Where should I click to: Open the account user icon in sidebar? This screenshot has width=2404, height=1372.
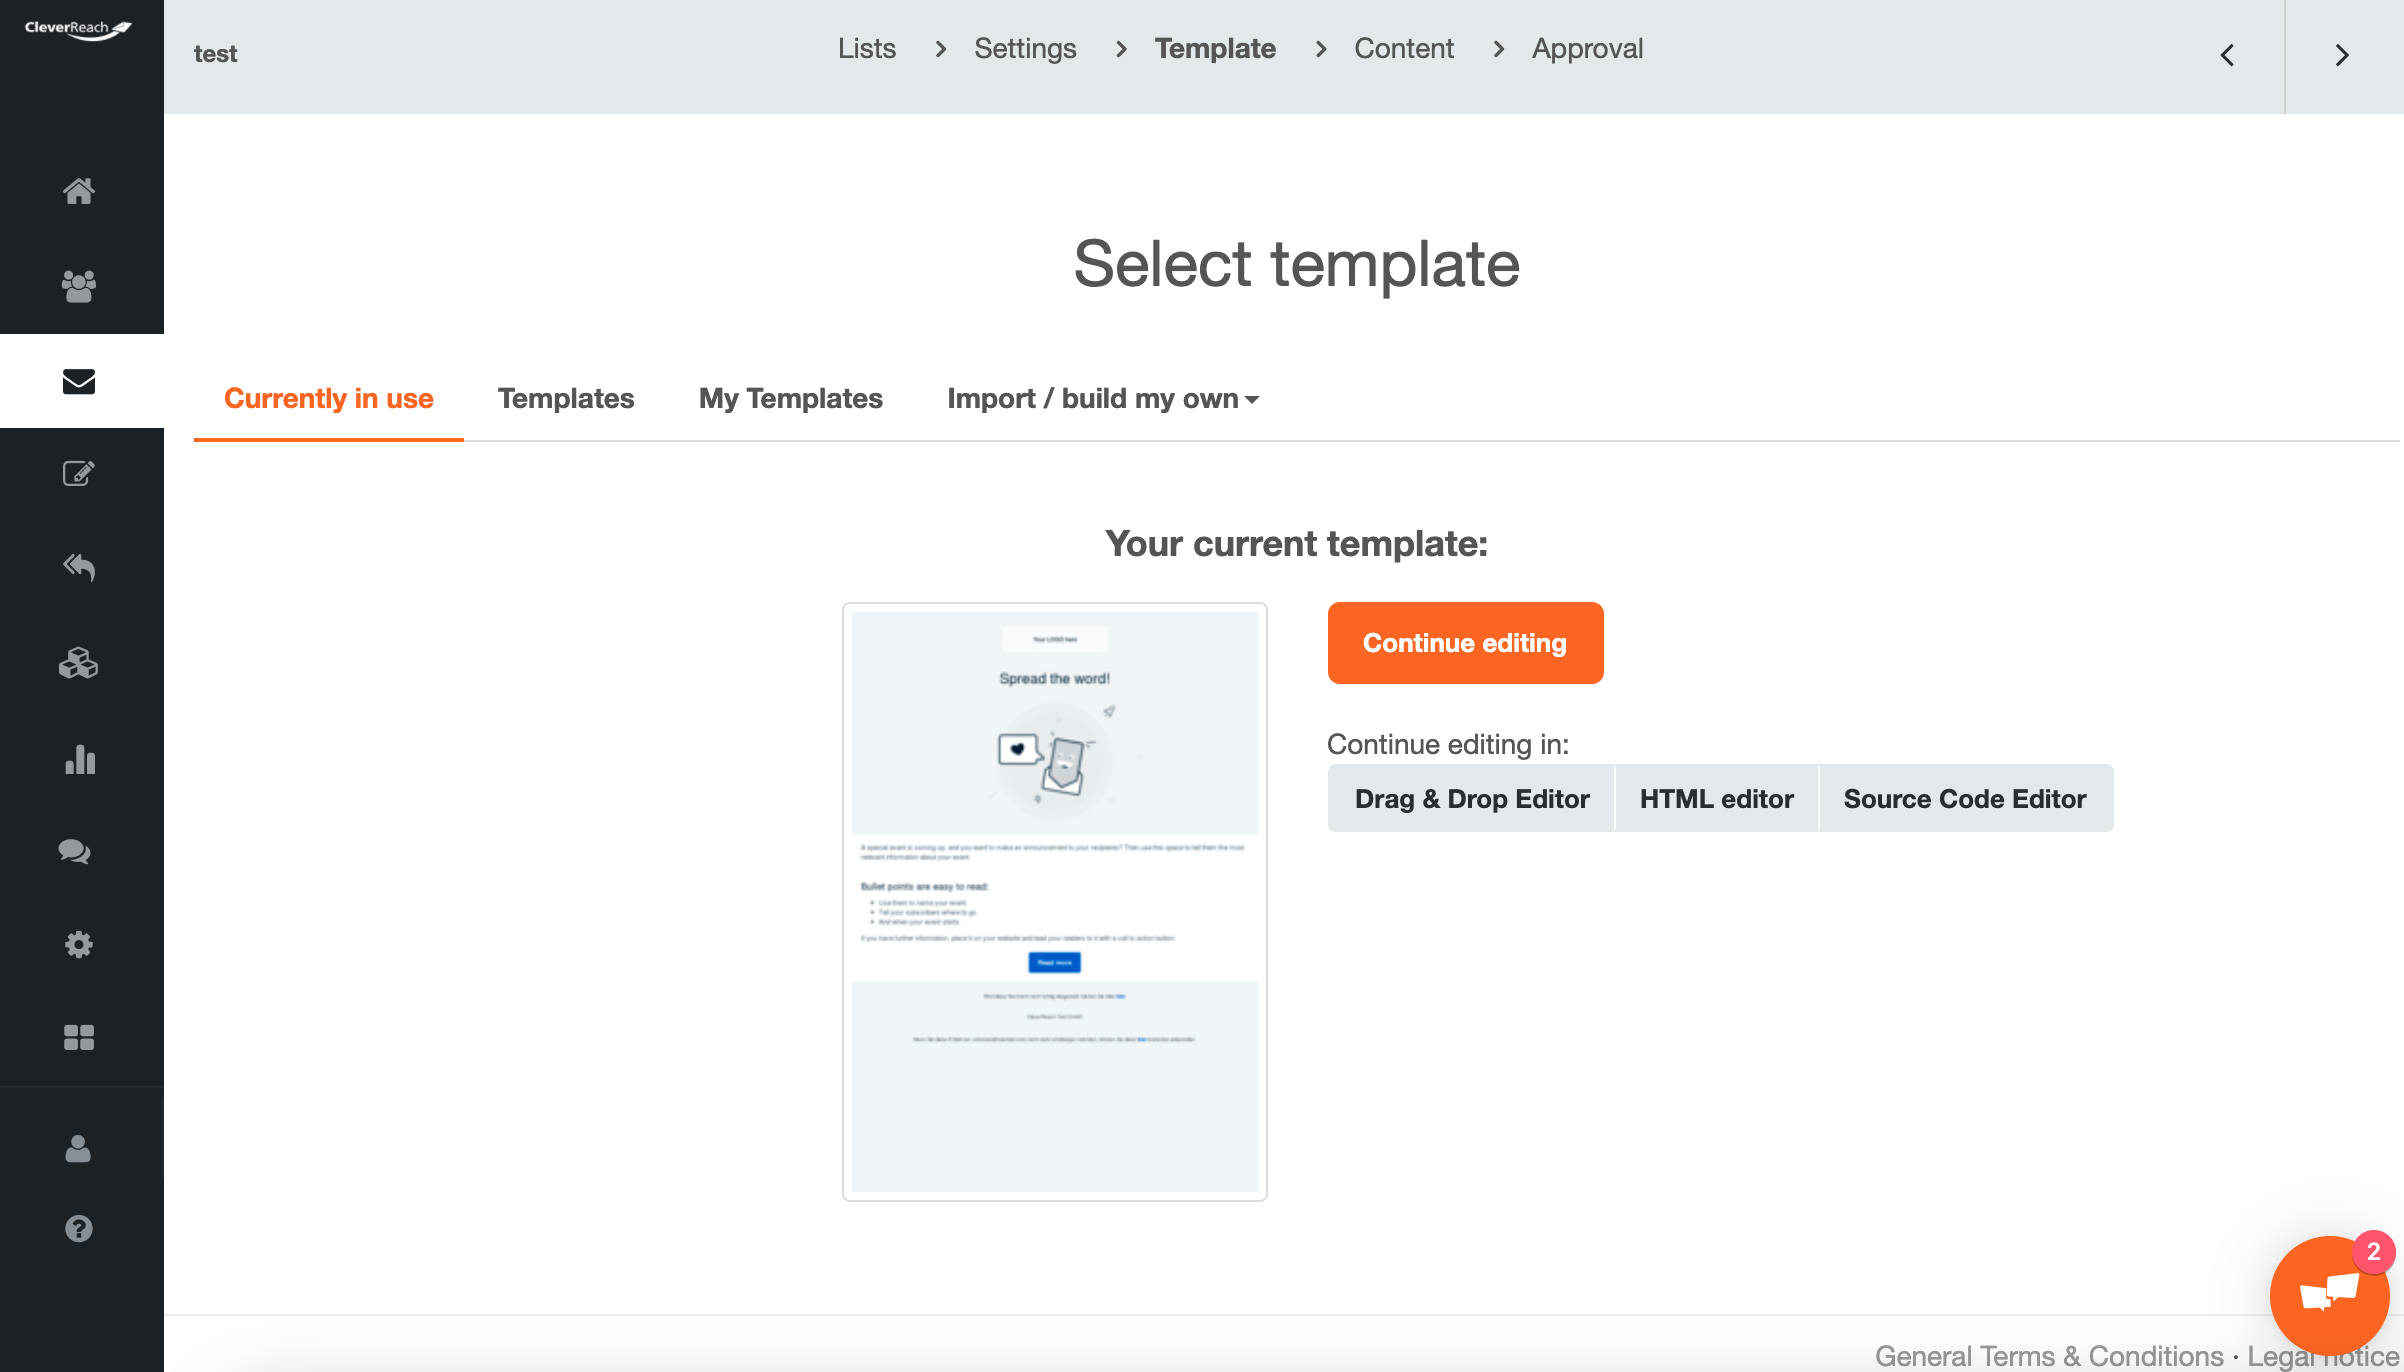79,1149
